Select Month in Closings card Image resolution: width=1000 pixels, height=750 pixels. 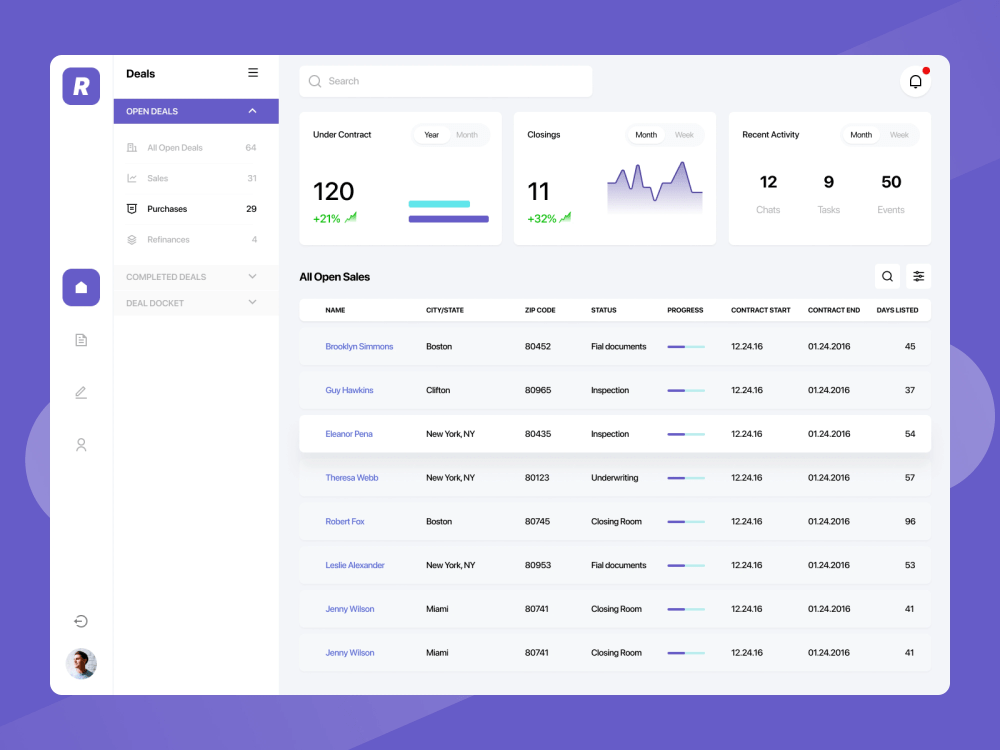click(646, 135)
